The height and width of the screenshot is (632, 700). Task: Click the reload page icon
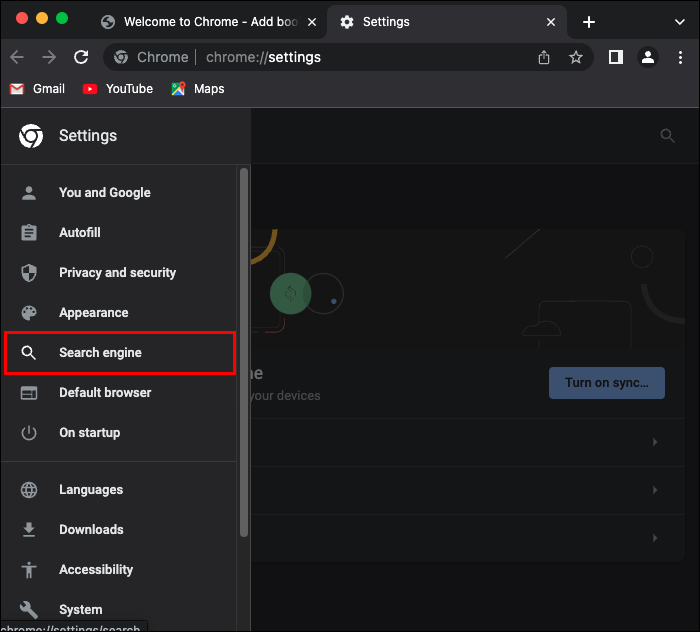pos(82,58)
